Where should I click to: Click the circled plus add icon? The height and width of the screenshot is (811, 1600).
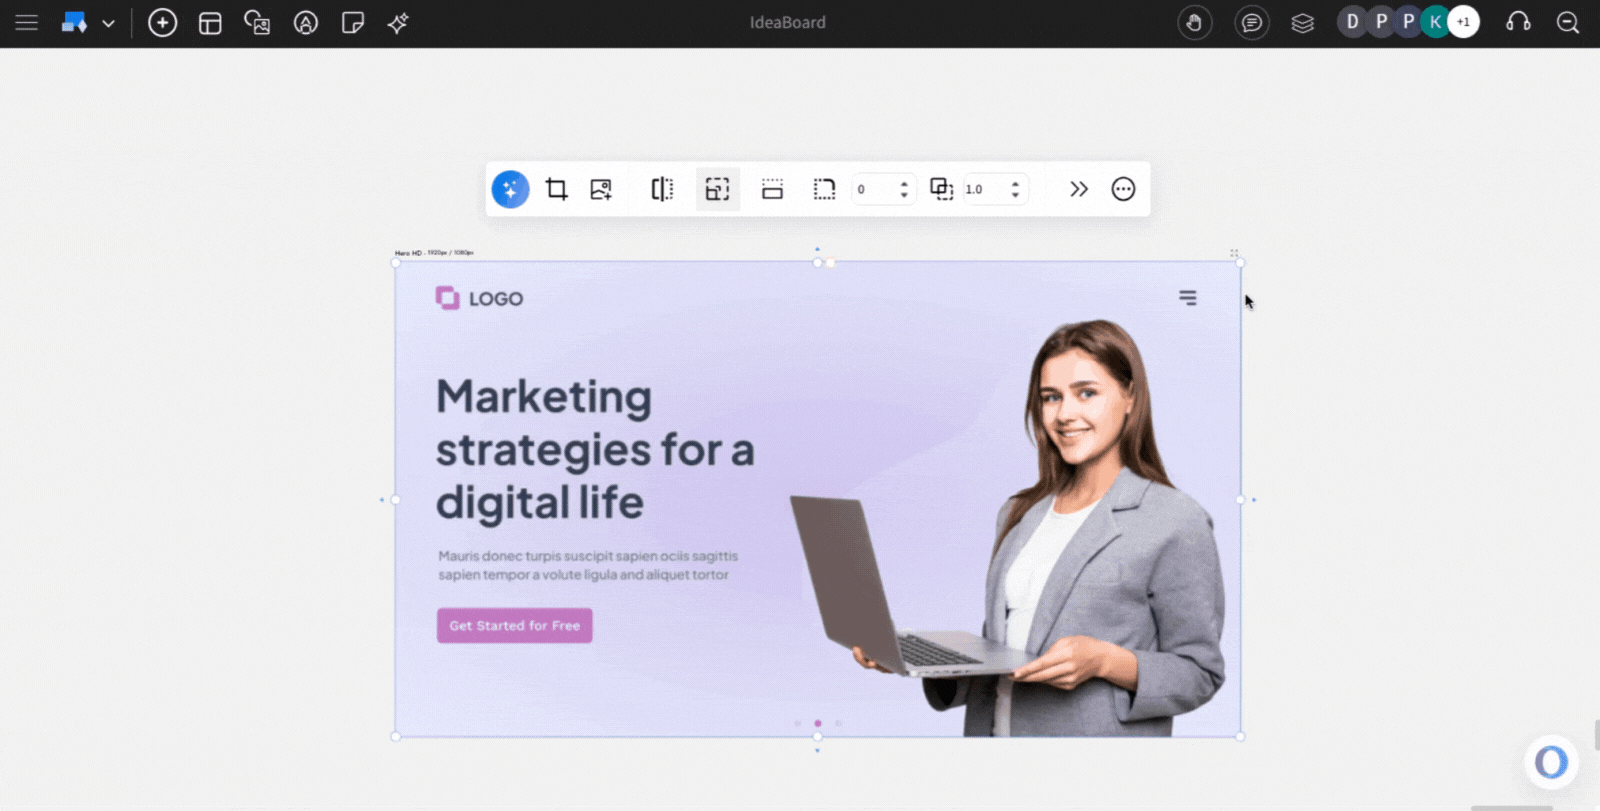pos(162,22)
